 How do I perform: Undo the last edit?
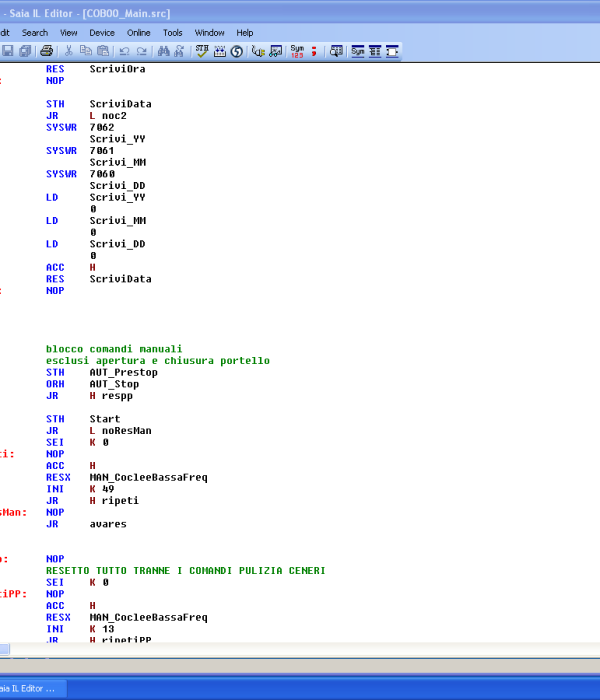124,50
